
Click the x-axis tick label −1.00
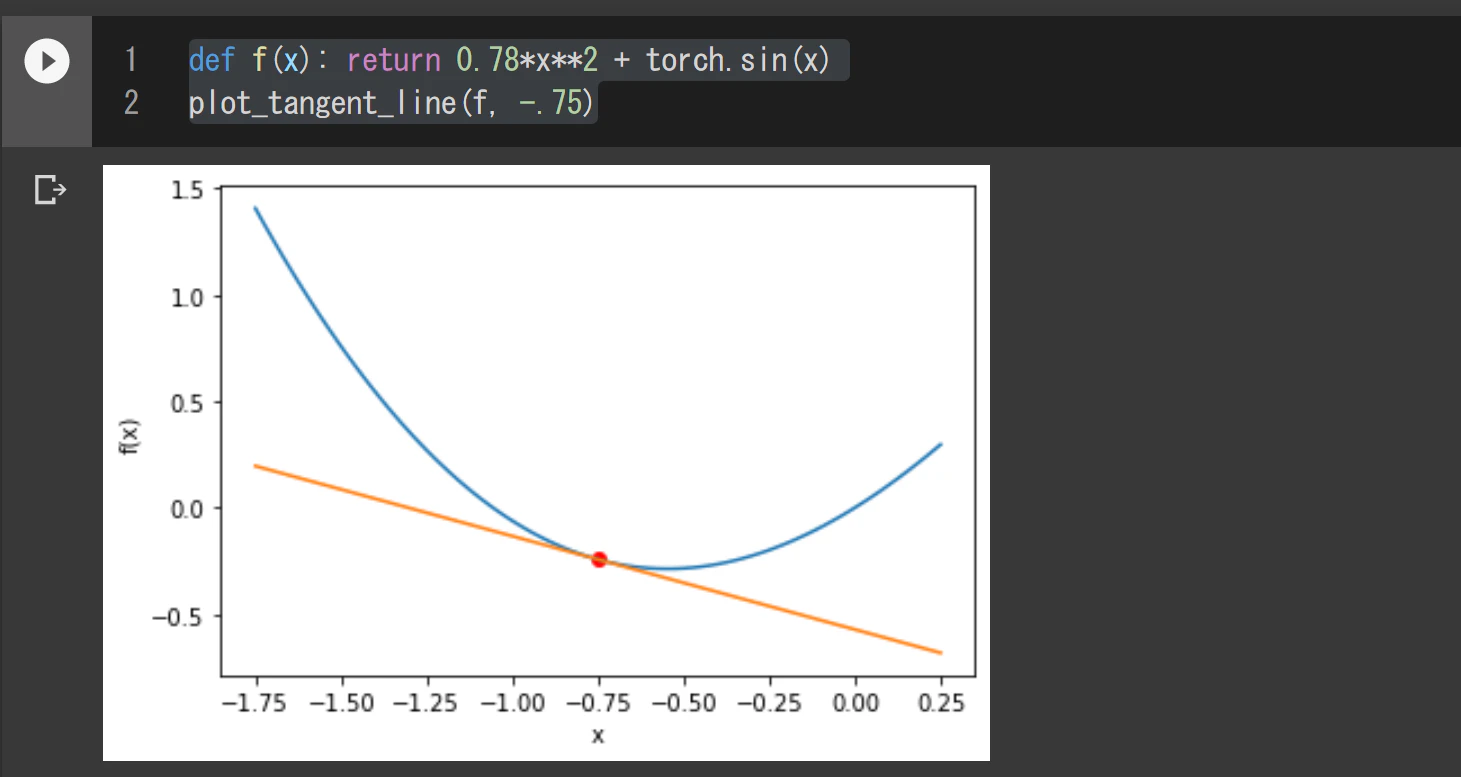[x=513, y=703]
